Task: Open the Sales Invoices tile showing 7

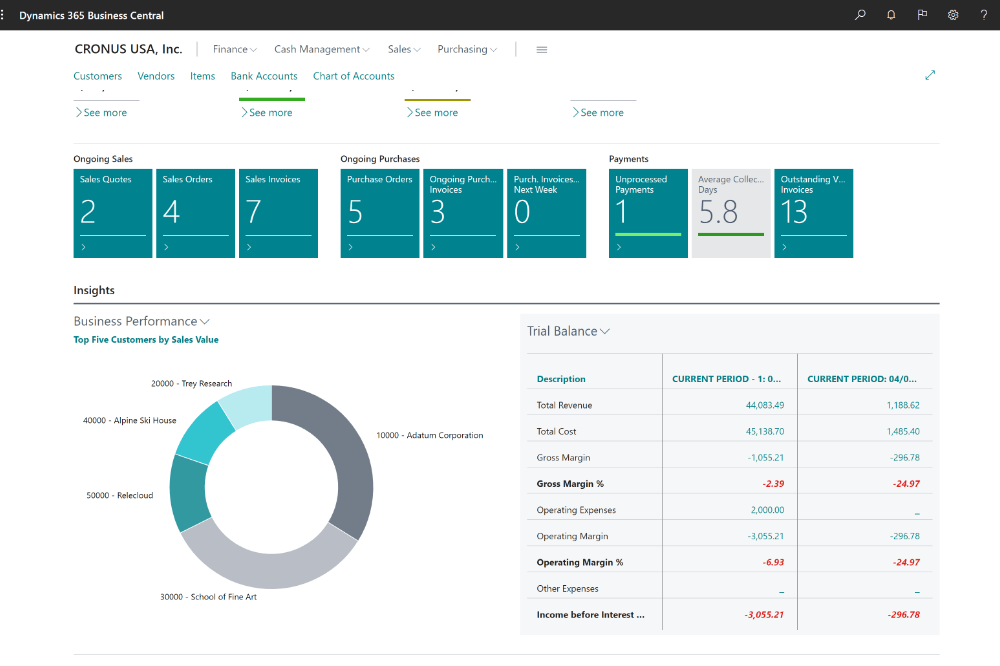Action: pos(278,213)
